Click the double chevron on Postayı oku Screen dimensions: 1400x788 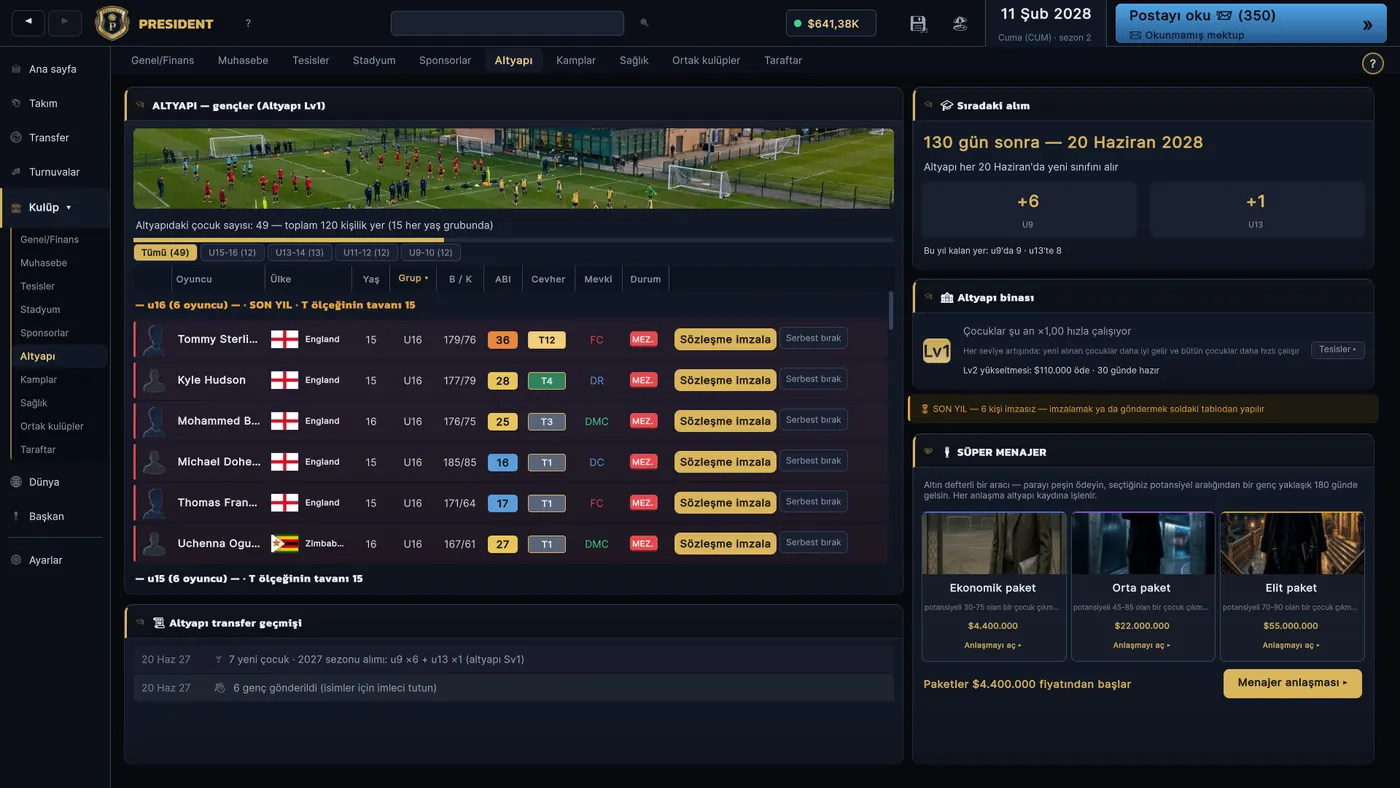(x=1367, y=25)
